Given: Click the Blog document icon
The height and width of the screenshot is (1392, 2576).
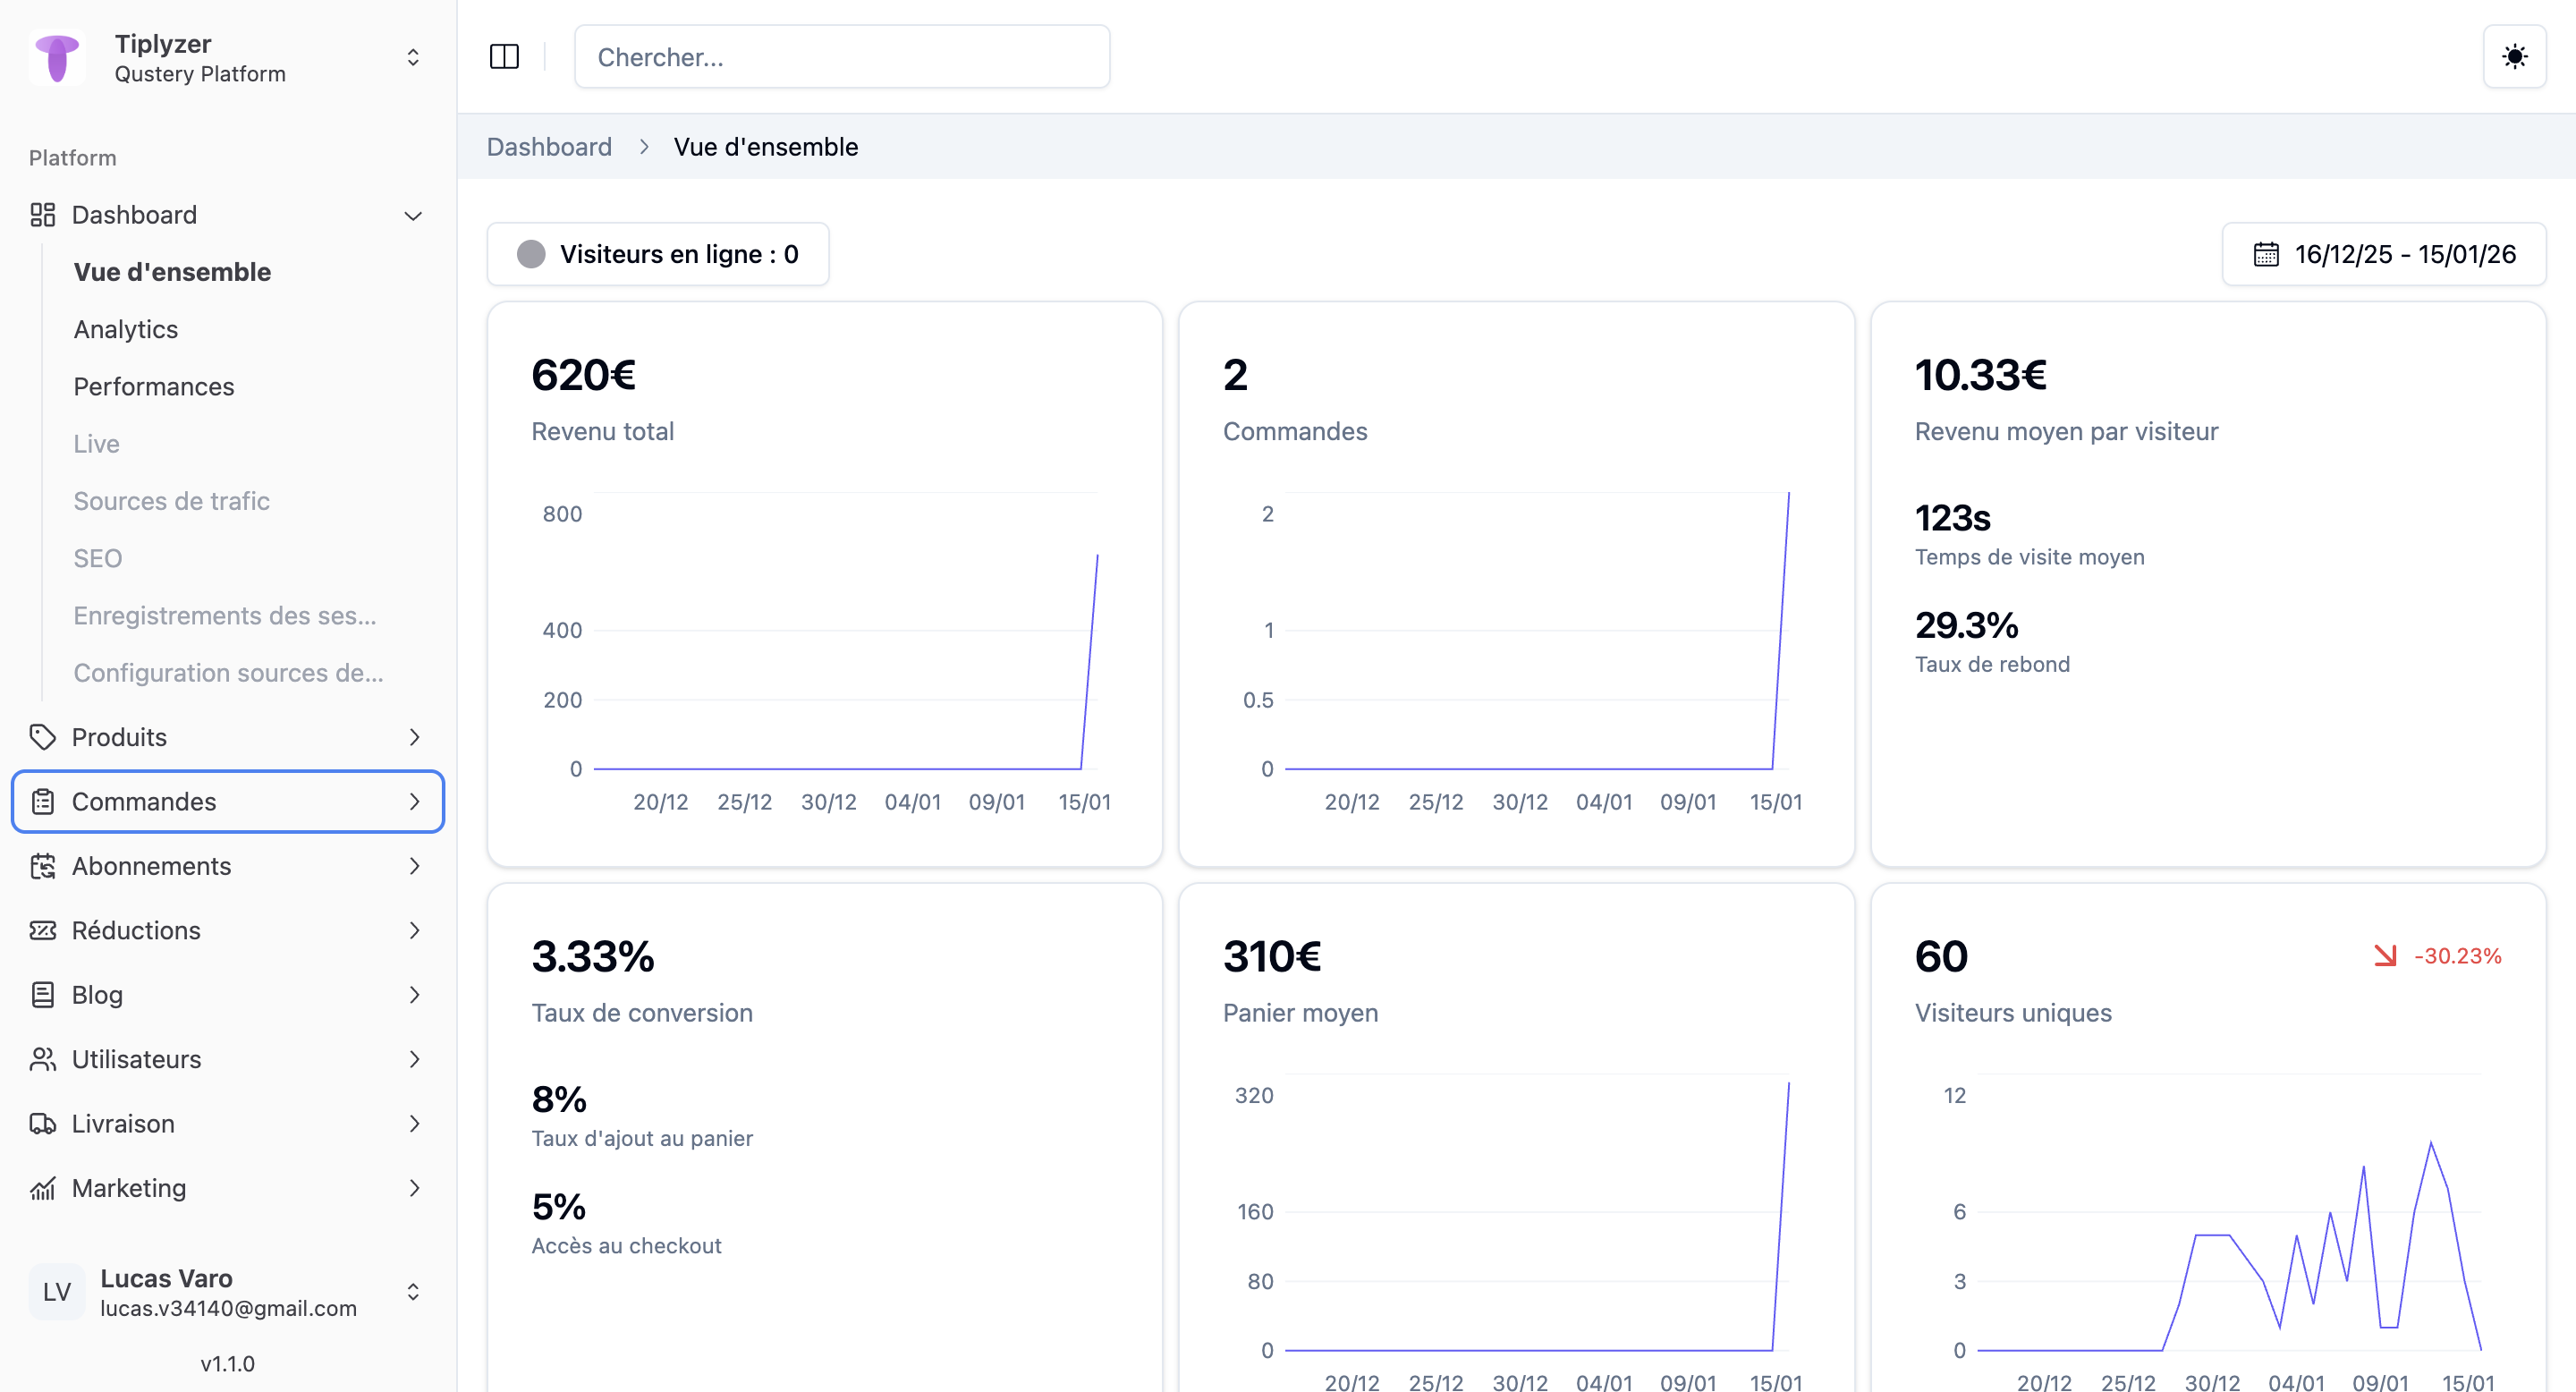Looking at the screenshot, I should 42,995.
